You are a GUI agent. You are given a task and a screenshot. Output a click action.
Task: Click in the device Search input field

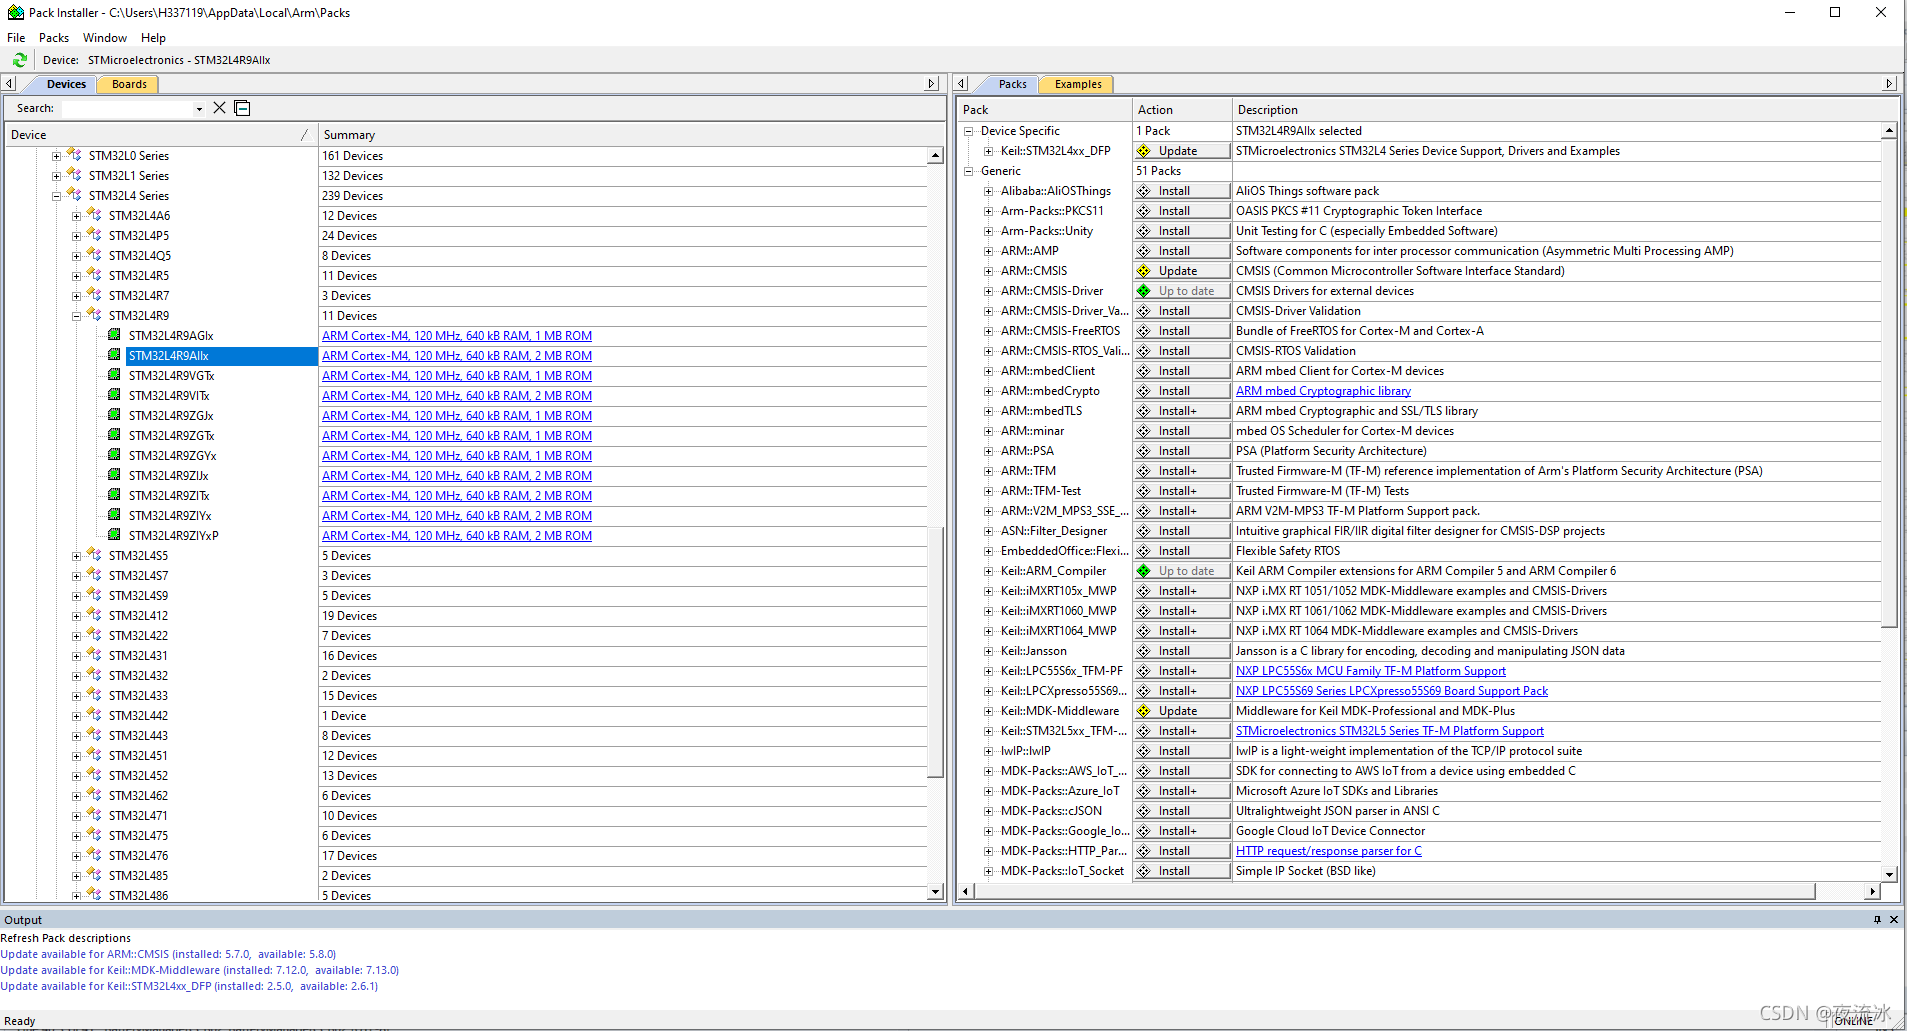click(126, 109)
